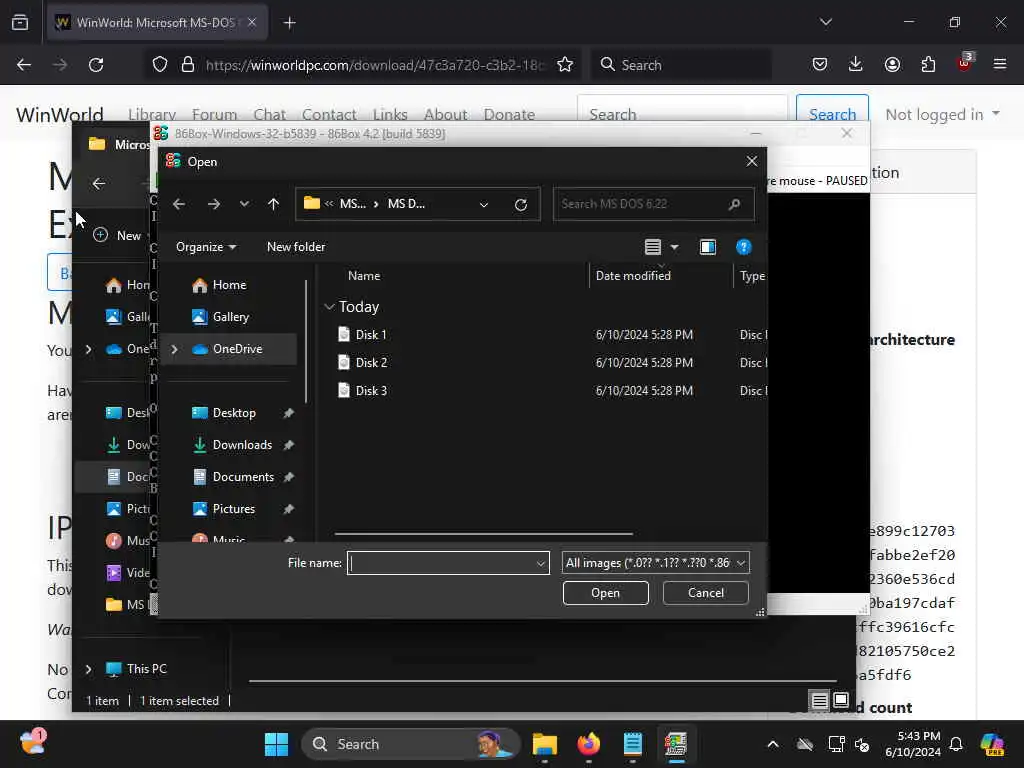Open Help with the blue question icon
This screenshot has height=768, width=1024.
pos(743,247)
